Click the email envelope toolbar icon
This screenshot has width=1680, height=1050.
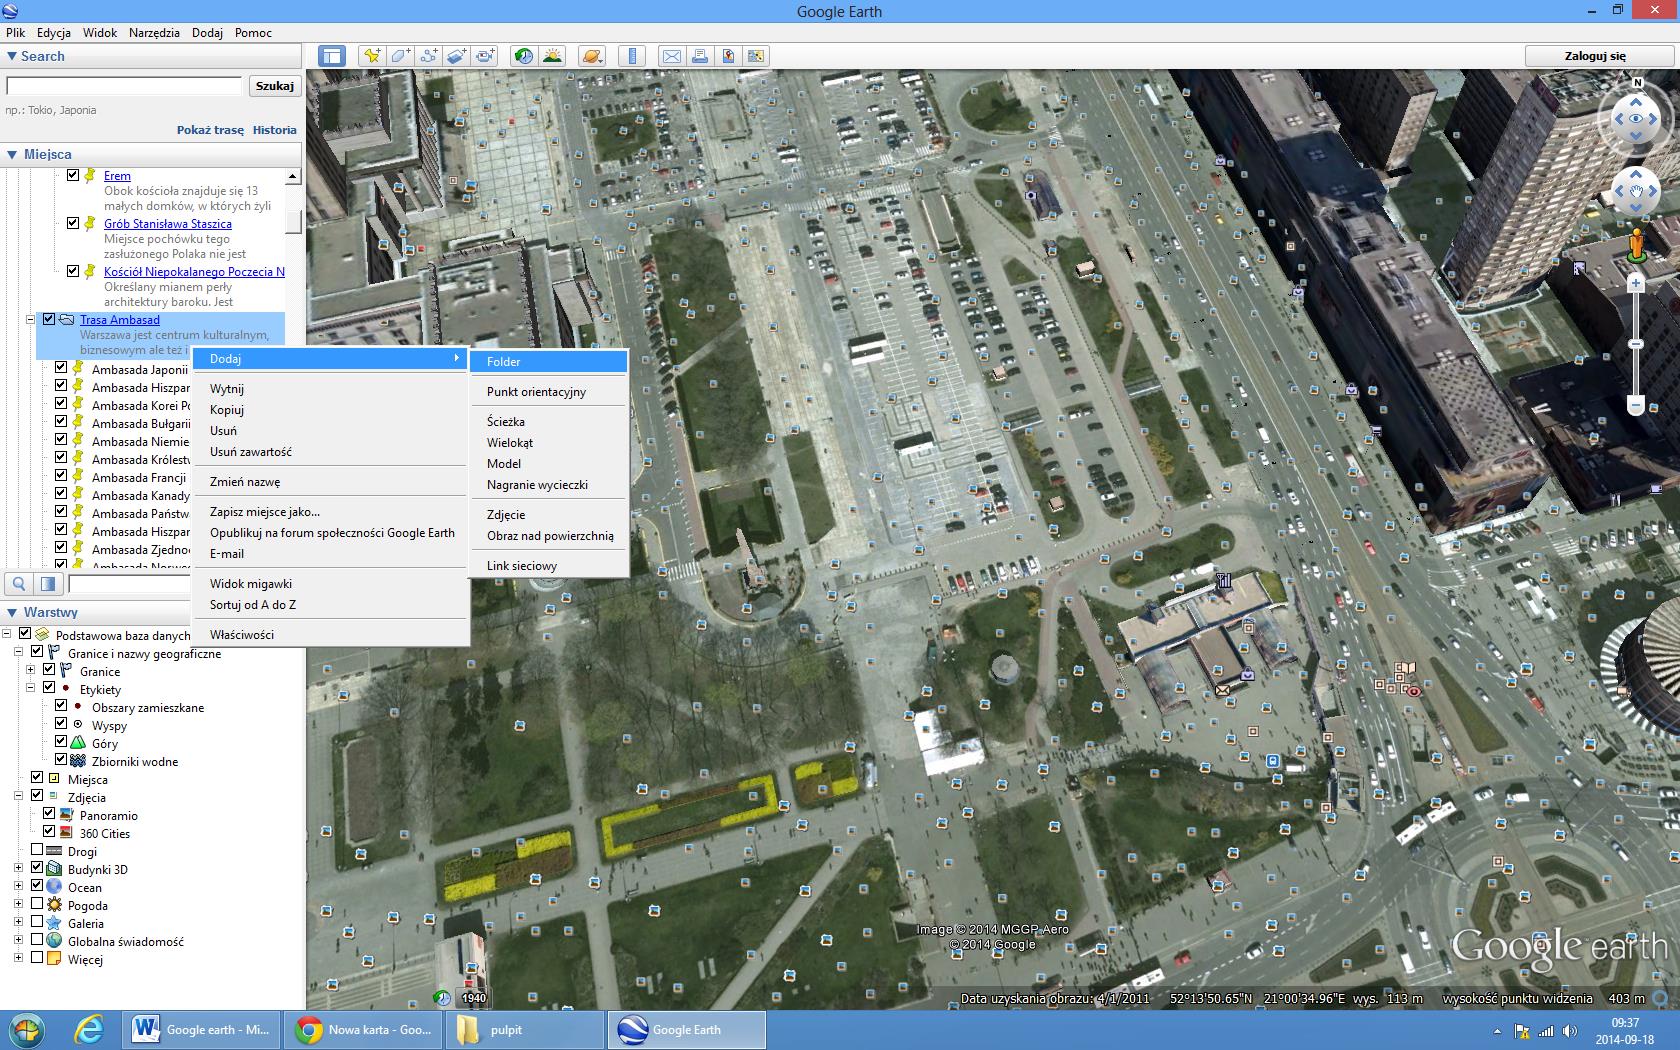pos(672,56)
